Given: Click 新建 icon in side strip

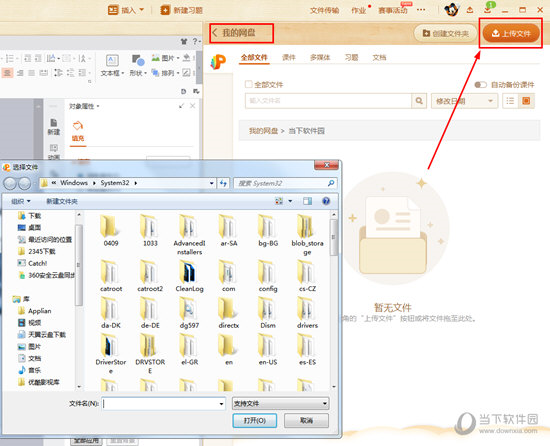Looking at the screenshot, I should pos(54,127).
